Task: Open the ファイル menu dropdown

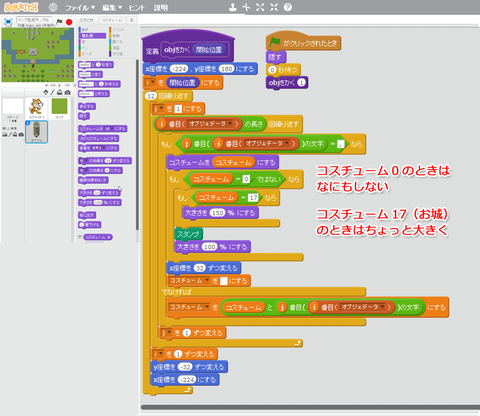Action: [80, 8]
